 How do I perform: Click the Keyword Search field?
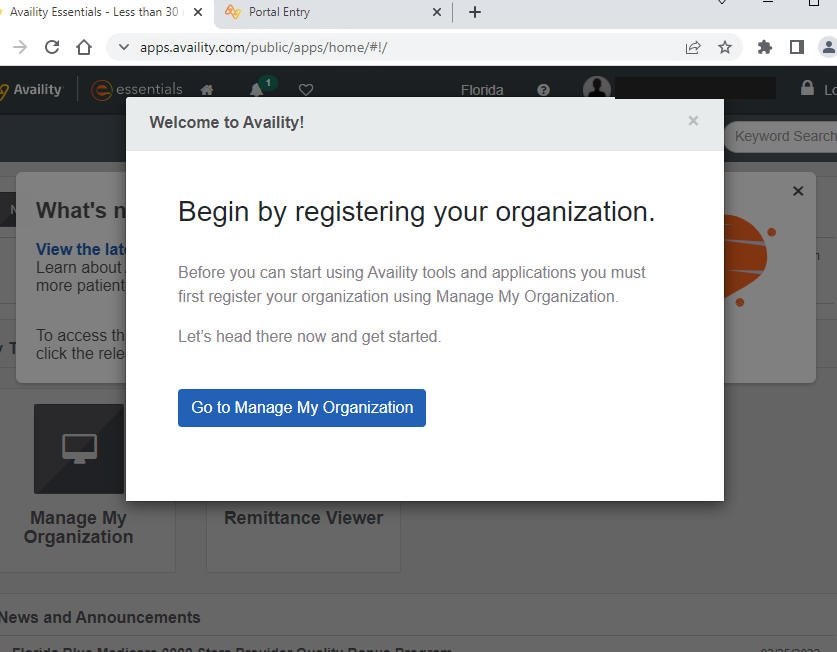coord(782,137)
